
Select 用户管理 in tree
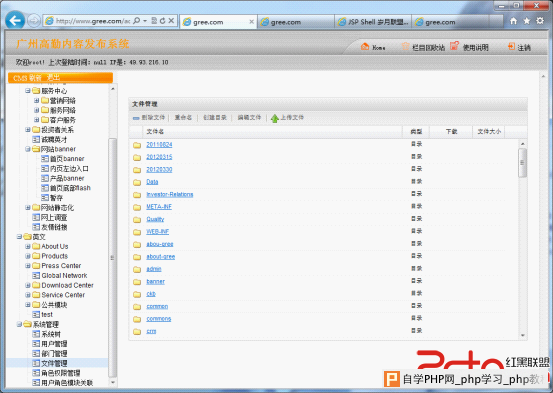coord(54,344)
